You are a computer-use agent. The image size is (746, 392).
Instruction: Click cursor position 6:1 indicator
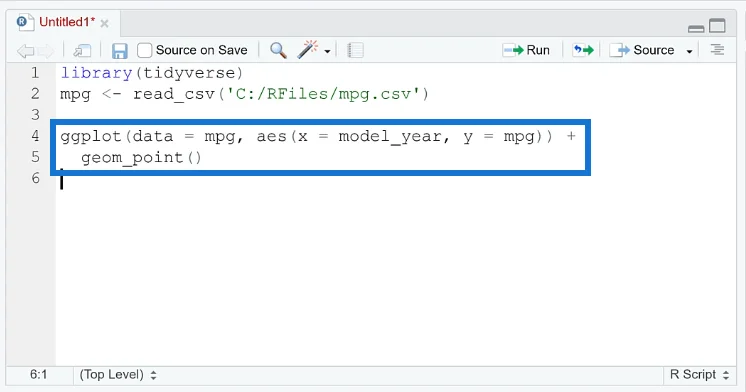point(39,375)
